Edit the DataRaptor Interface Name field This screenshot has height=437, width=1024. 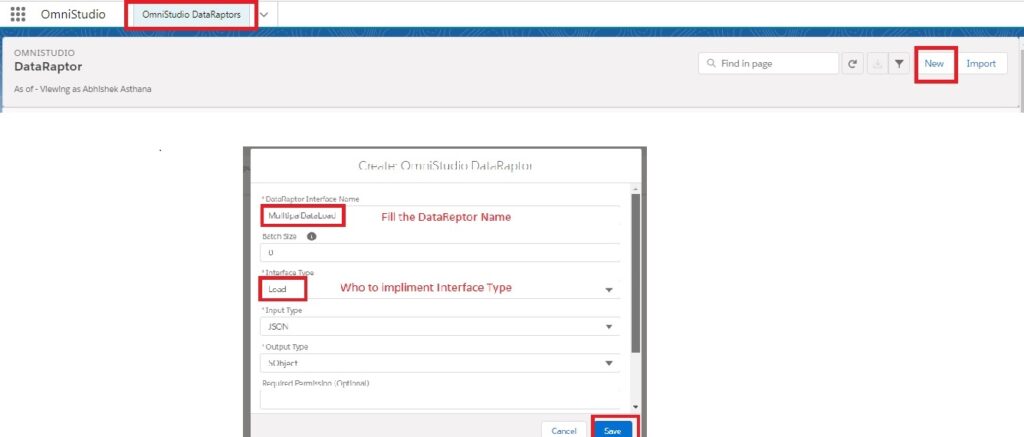(440, 216)
